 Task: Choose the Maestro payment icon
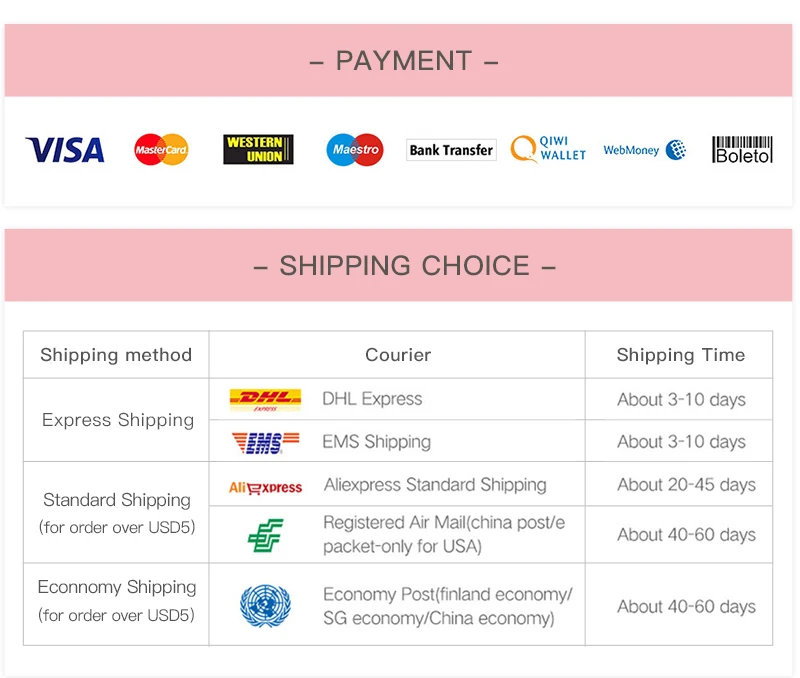click(355, 149)
